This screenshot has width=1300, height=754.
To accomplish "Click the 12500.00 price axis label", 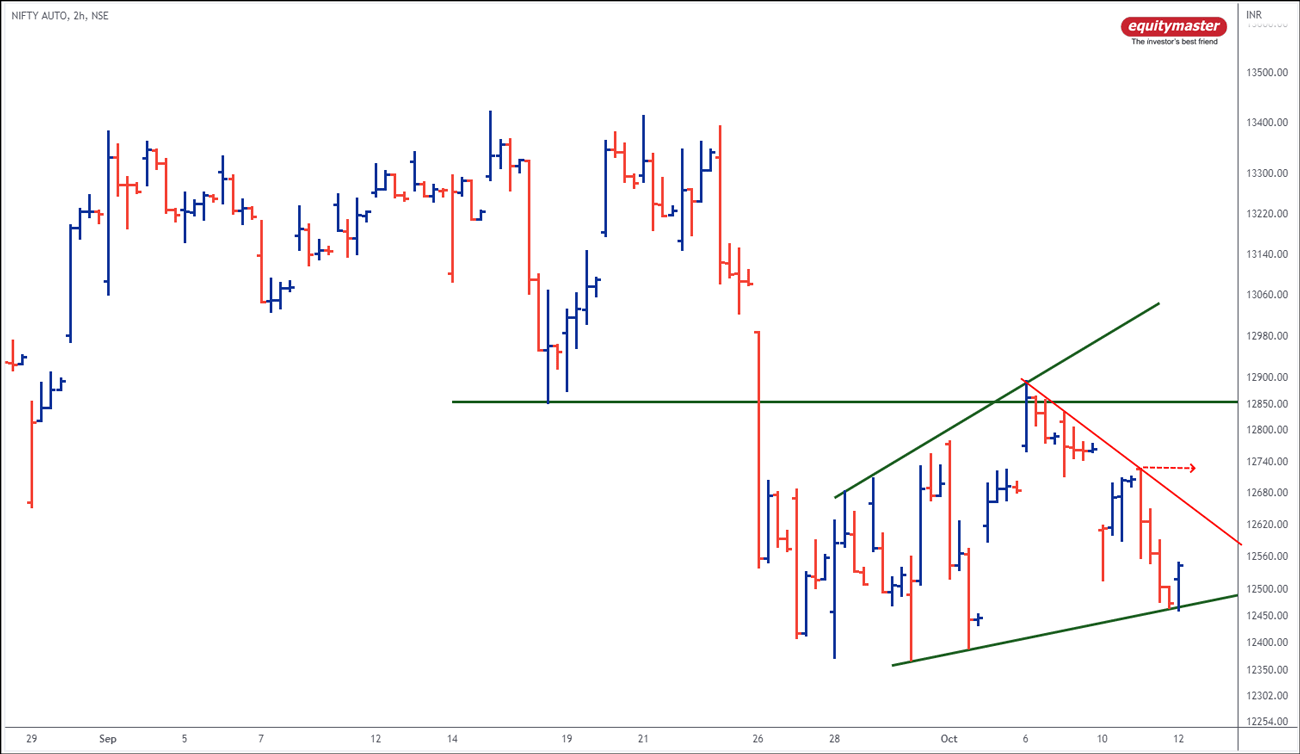I will coord(1265,589).
